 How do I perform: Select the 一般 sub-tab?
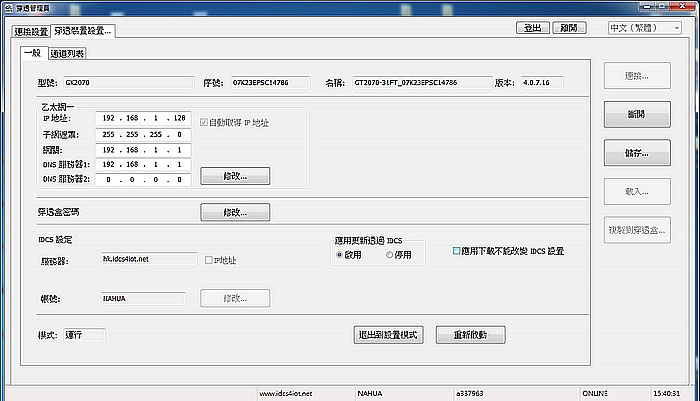click(33, 53)
